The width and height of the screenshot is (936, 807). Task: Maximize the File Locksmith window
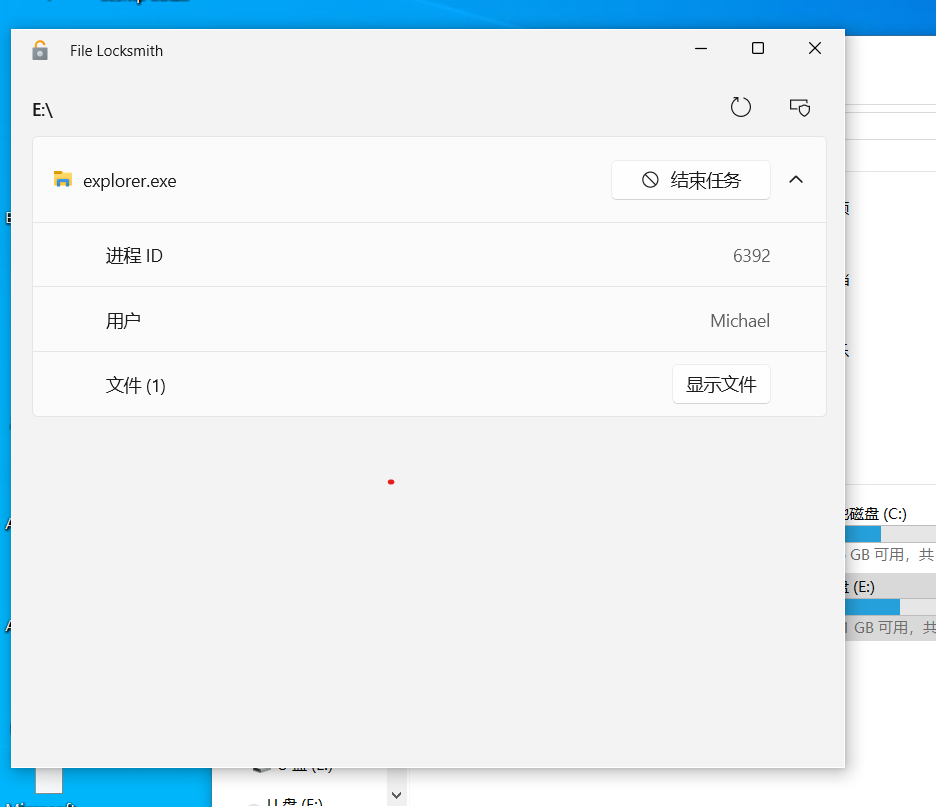(x=758, y=48)
